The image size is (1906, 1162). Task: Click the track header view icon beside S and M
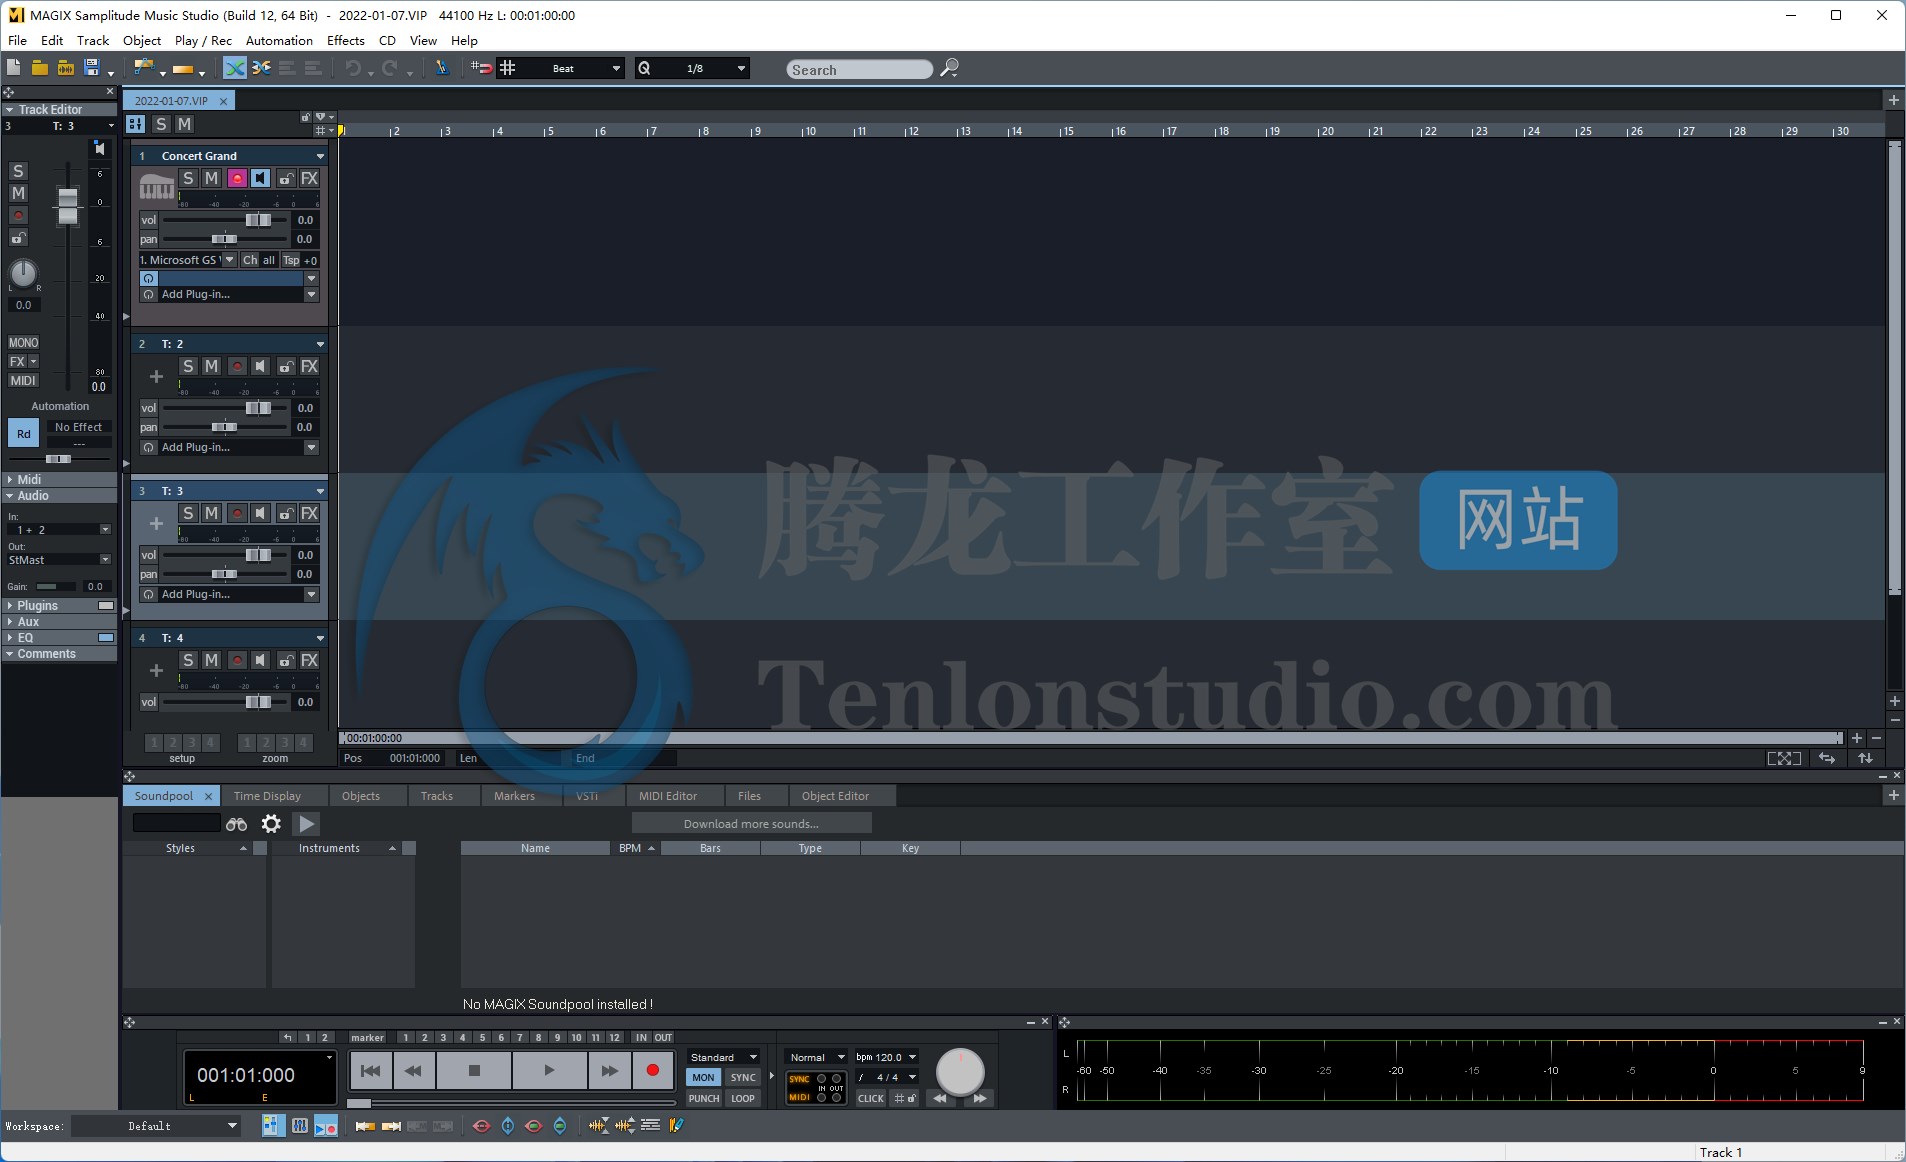136,124
